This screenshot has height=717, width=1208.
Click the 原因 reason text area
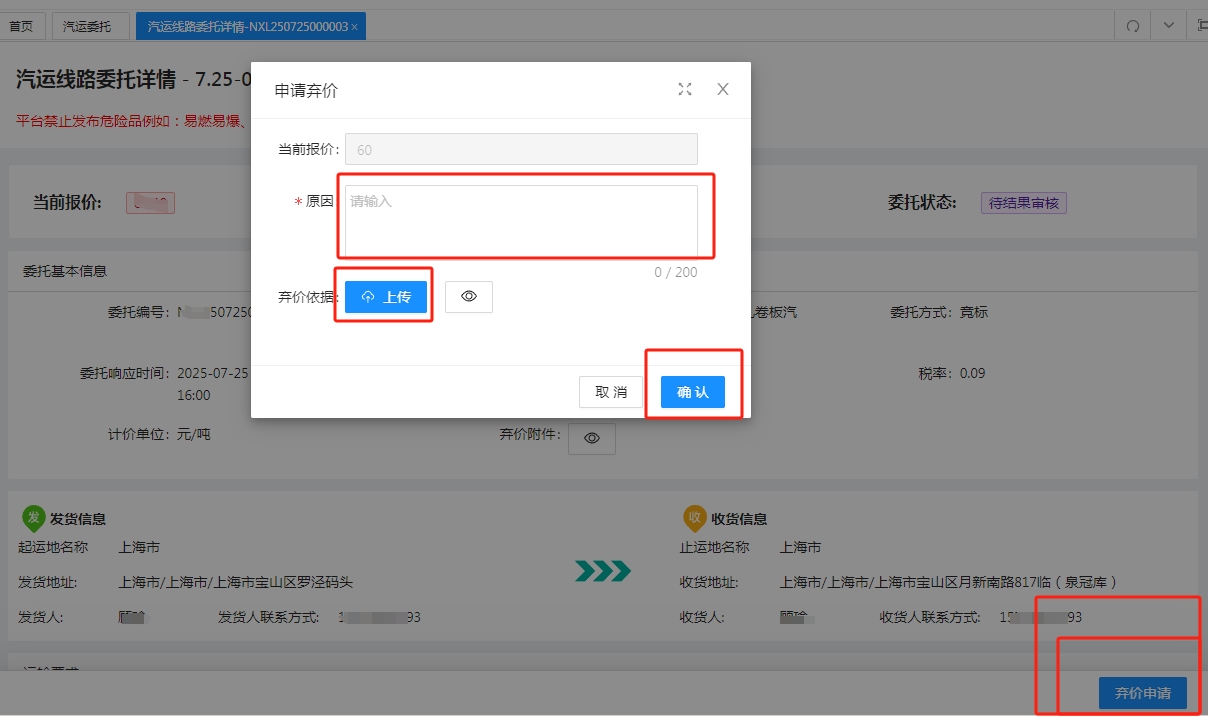[x=521, y=221]
